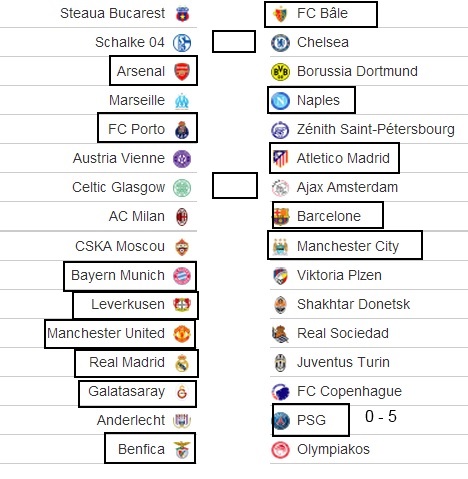Click the Juventus Turin crest

[280, 363]
